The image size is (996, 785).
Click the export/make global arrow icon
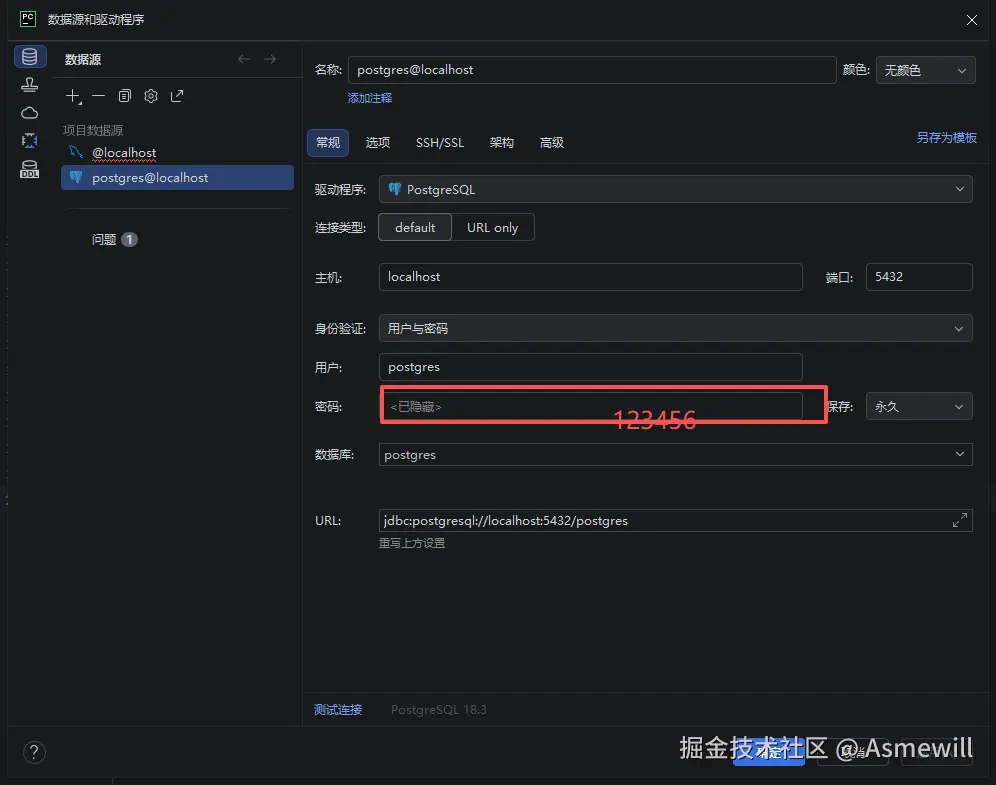point(177,96)
